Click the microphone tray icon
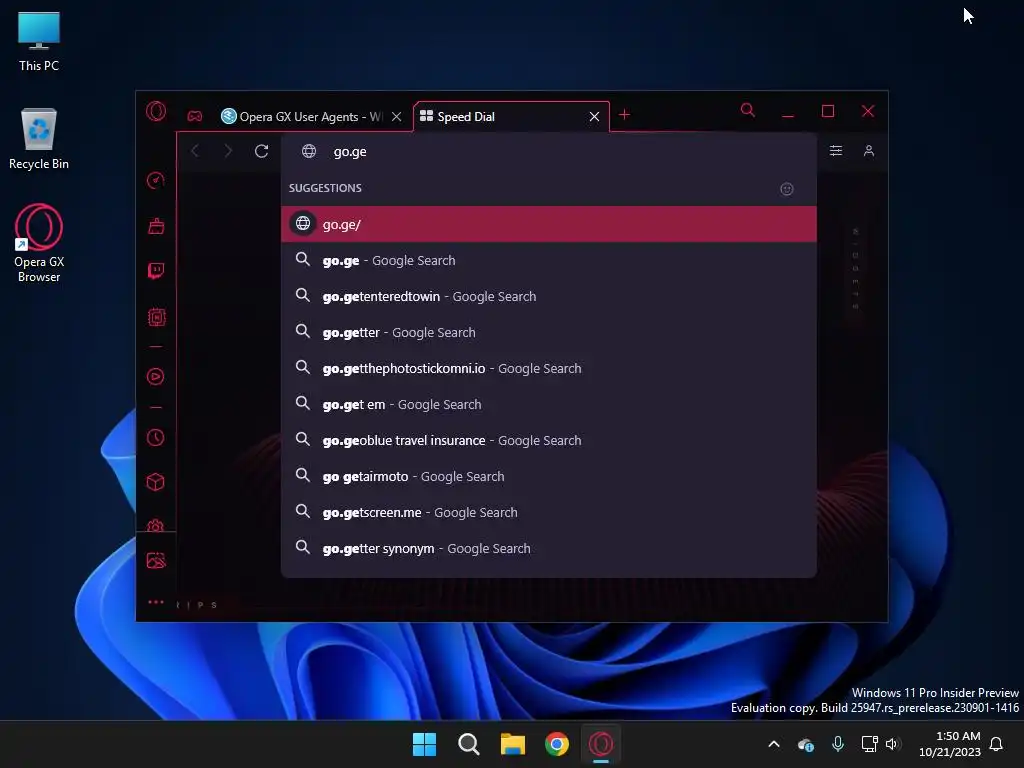 (838, 744)
